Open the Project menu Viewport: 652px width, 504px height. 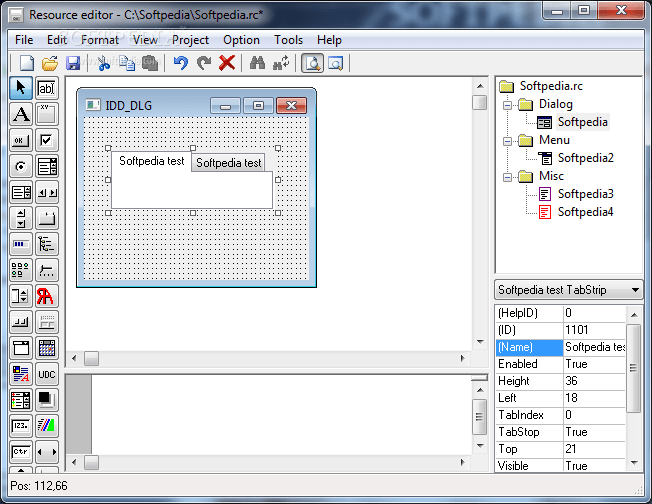tap(190, 40)
